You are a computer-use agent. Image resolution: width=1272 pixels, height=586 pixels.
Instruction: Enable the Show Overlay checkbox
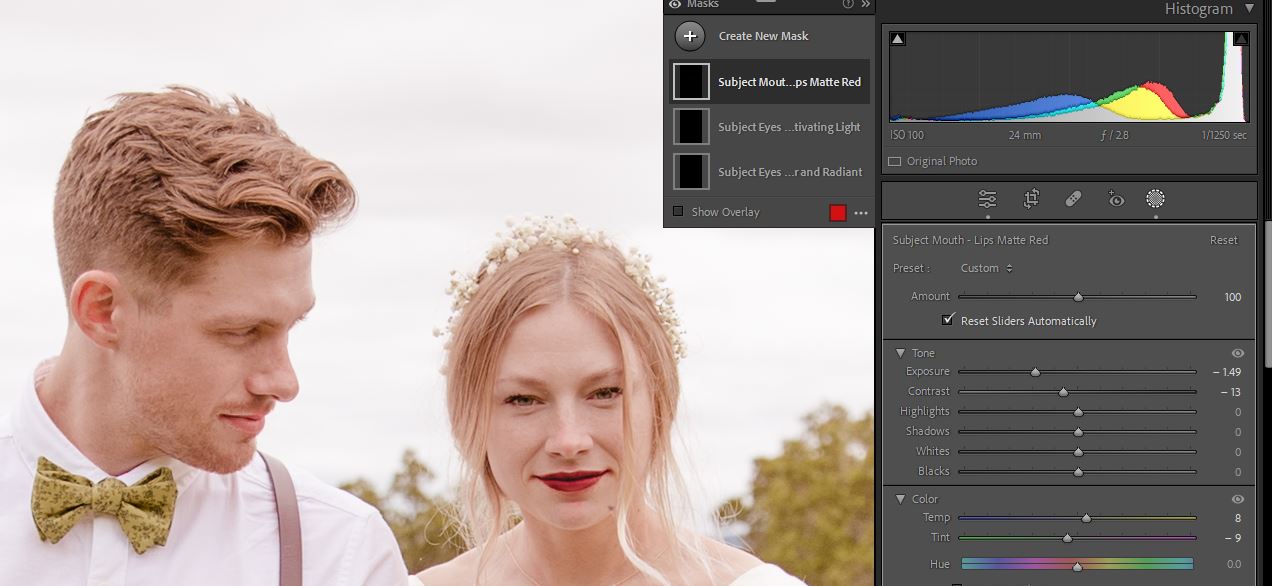pos(678,212)
